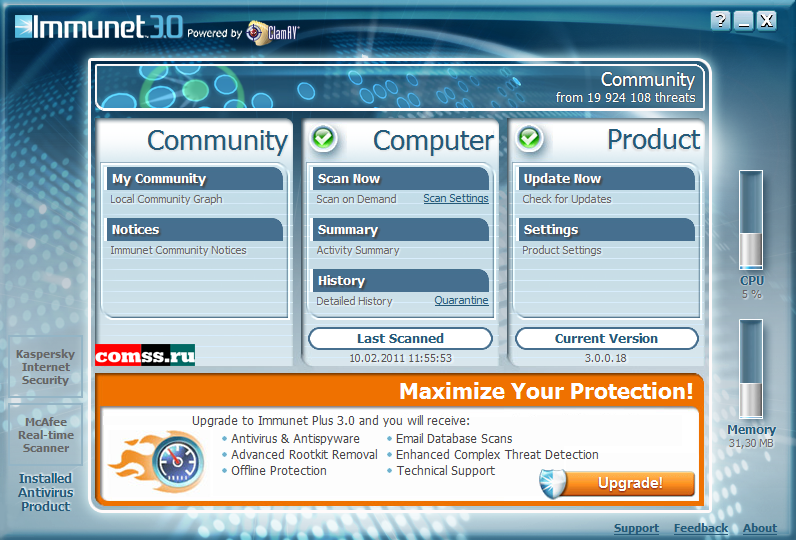Click the Current Version button
The image size is (796, 540).
[607, 339]
